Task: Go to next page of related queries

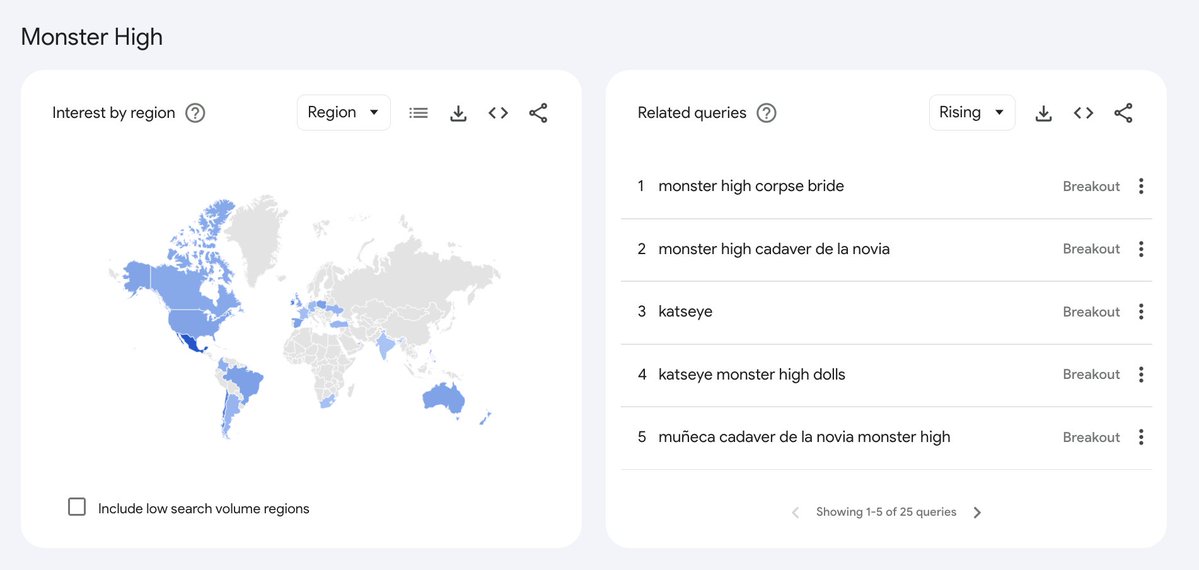Action: click(977, 513)
